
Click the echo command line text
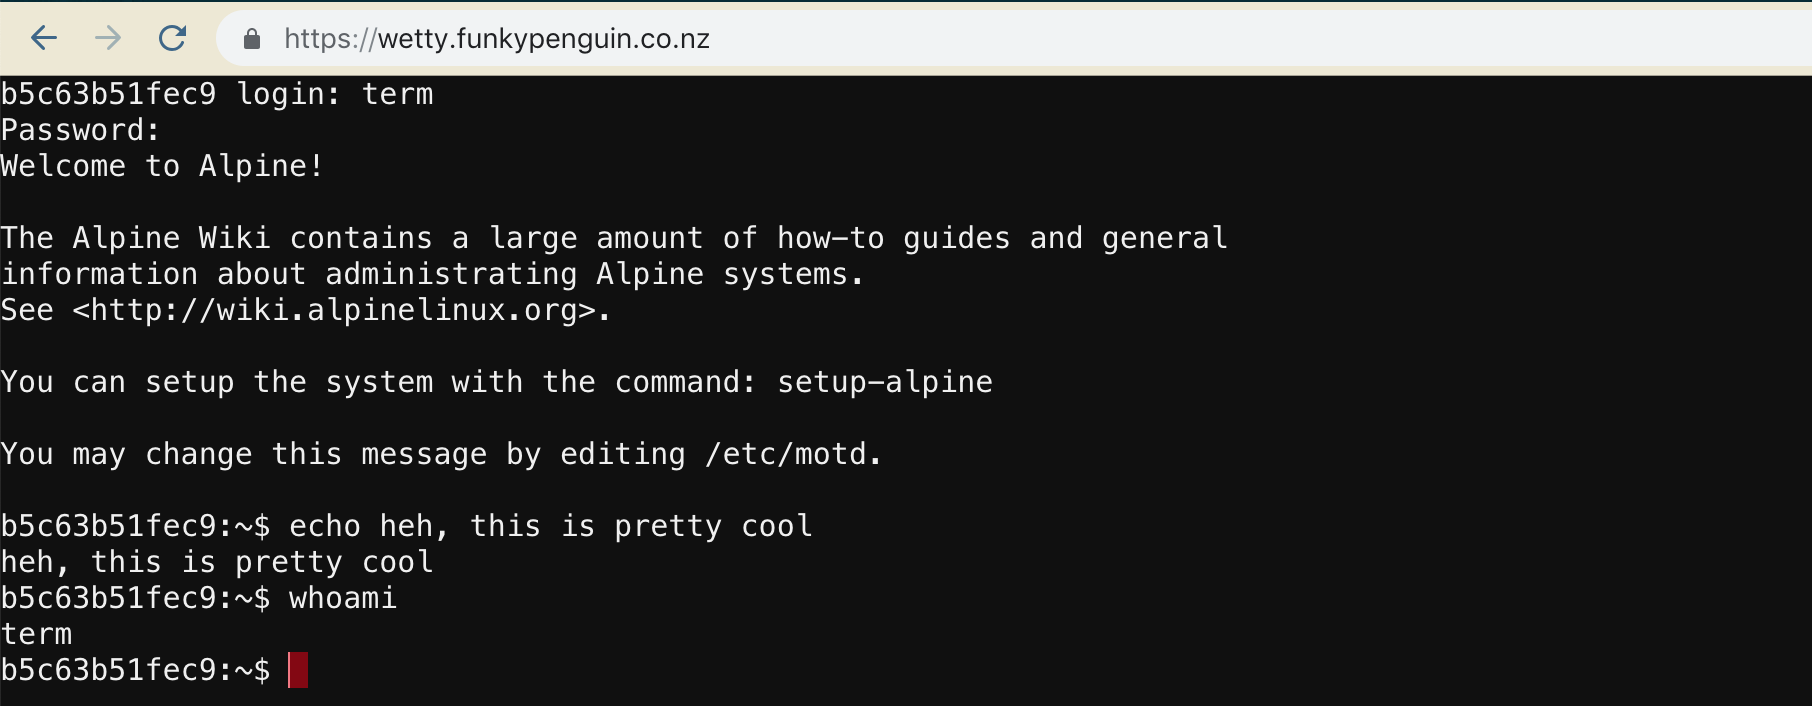(550, 526)
